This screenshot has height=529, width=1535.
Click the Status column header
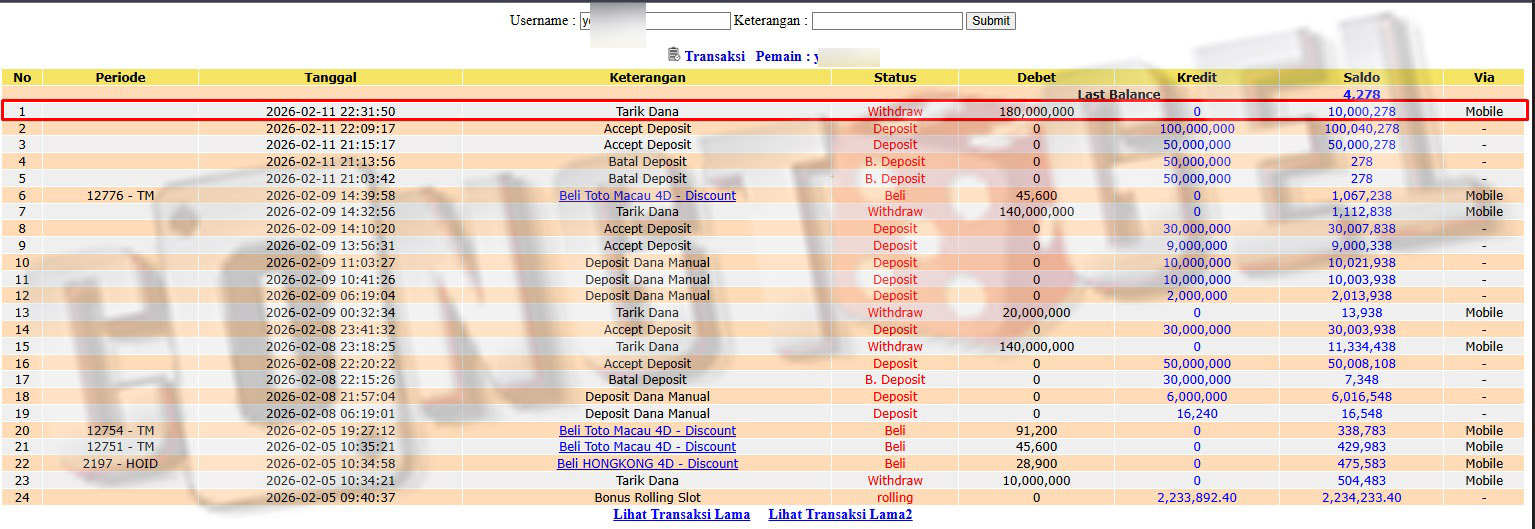(x=894, y=77)
